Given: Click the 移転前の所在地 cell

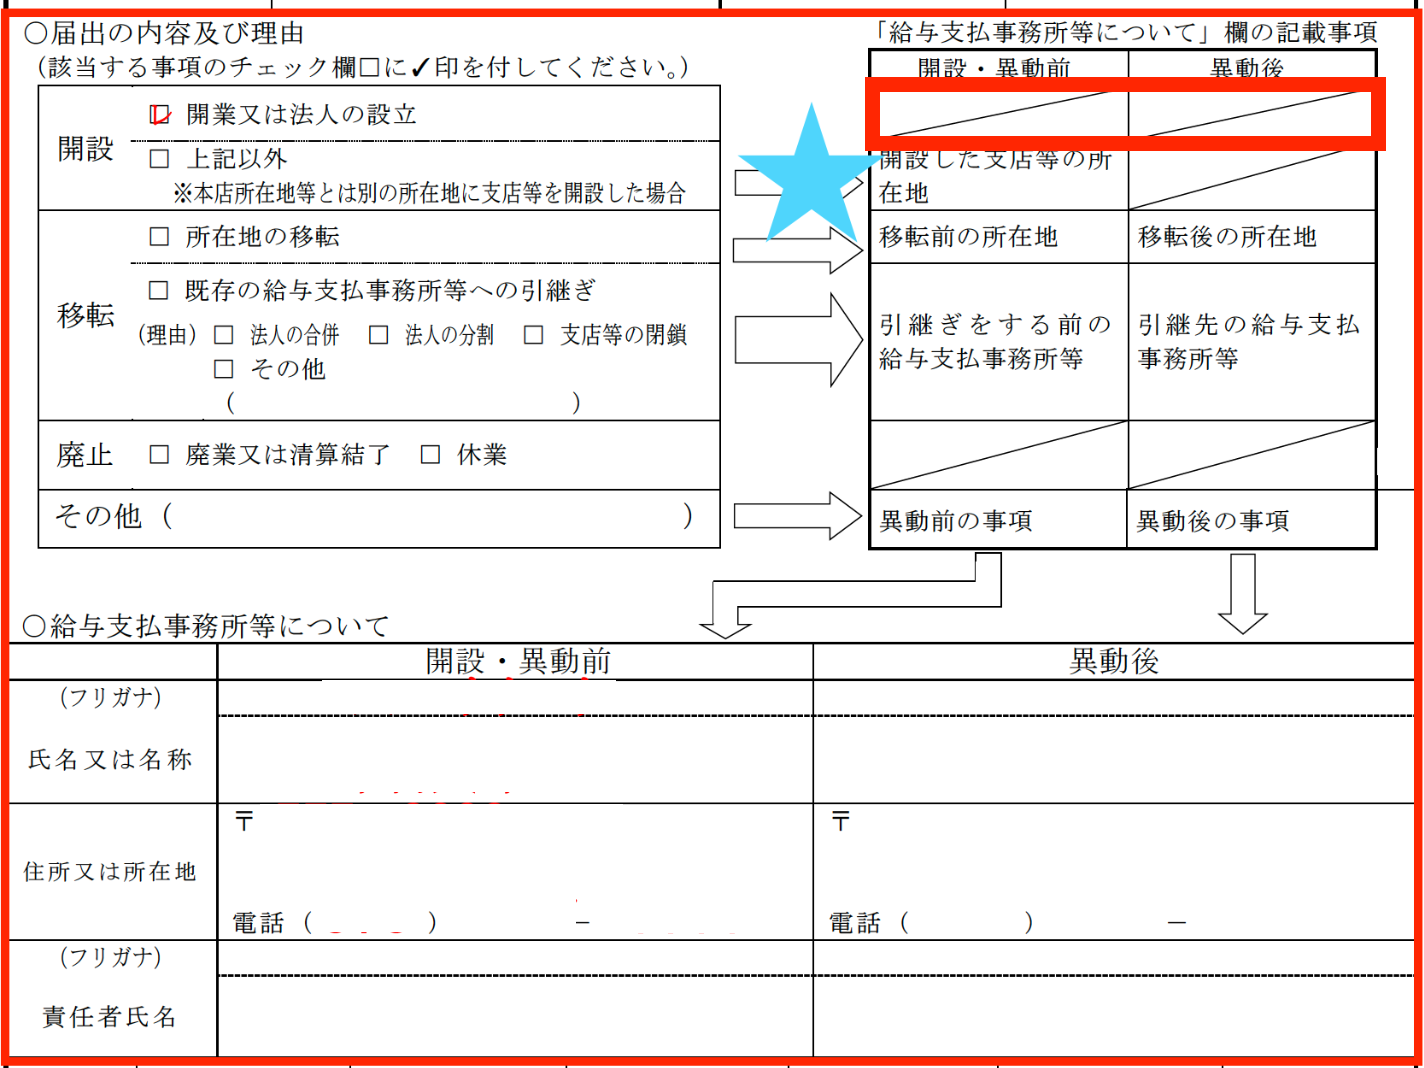Looking at the screenshot, I should coord(999,237).
